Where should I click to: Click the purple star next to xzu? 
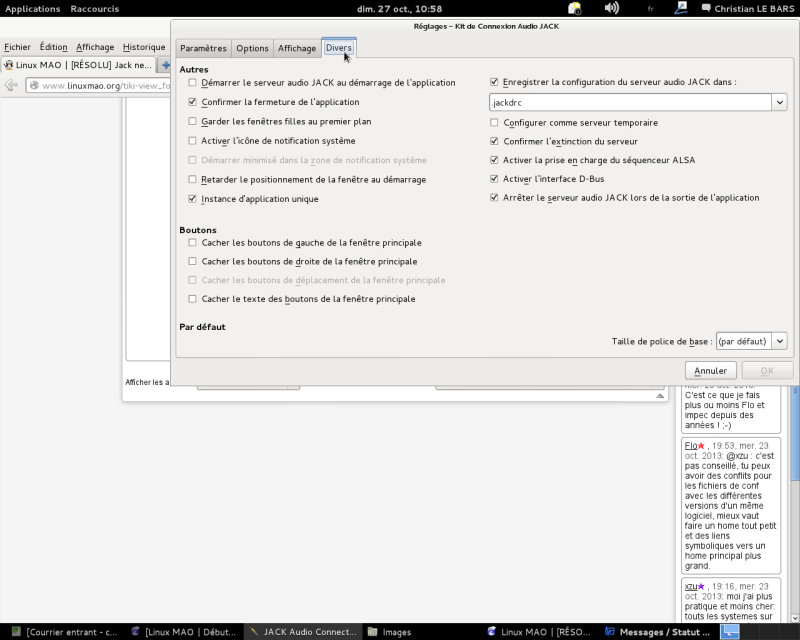click(x=701, y=586)
